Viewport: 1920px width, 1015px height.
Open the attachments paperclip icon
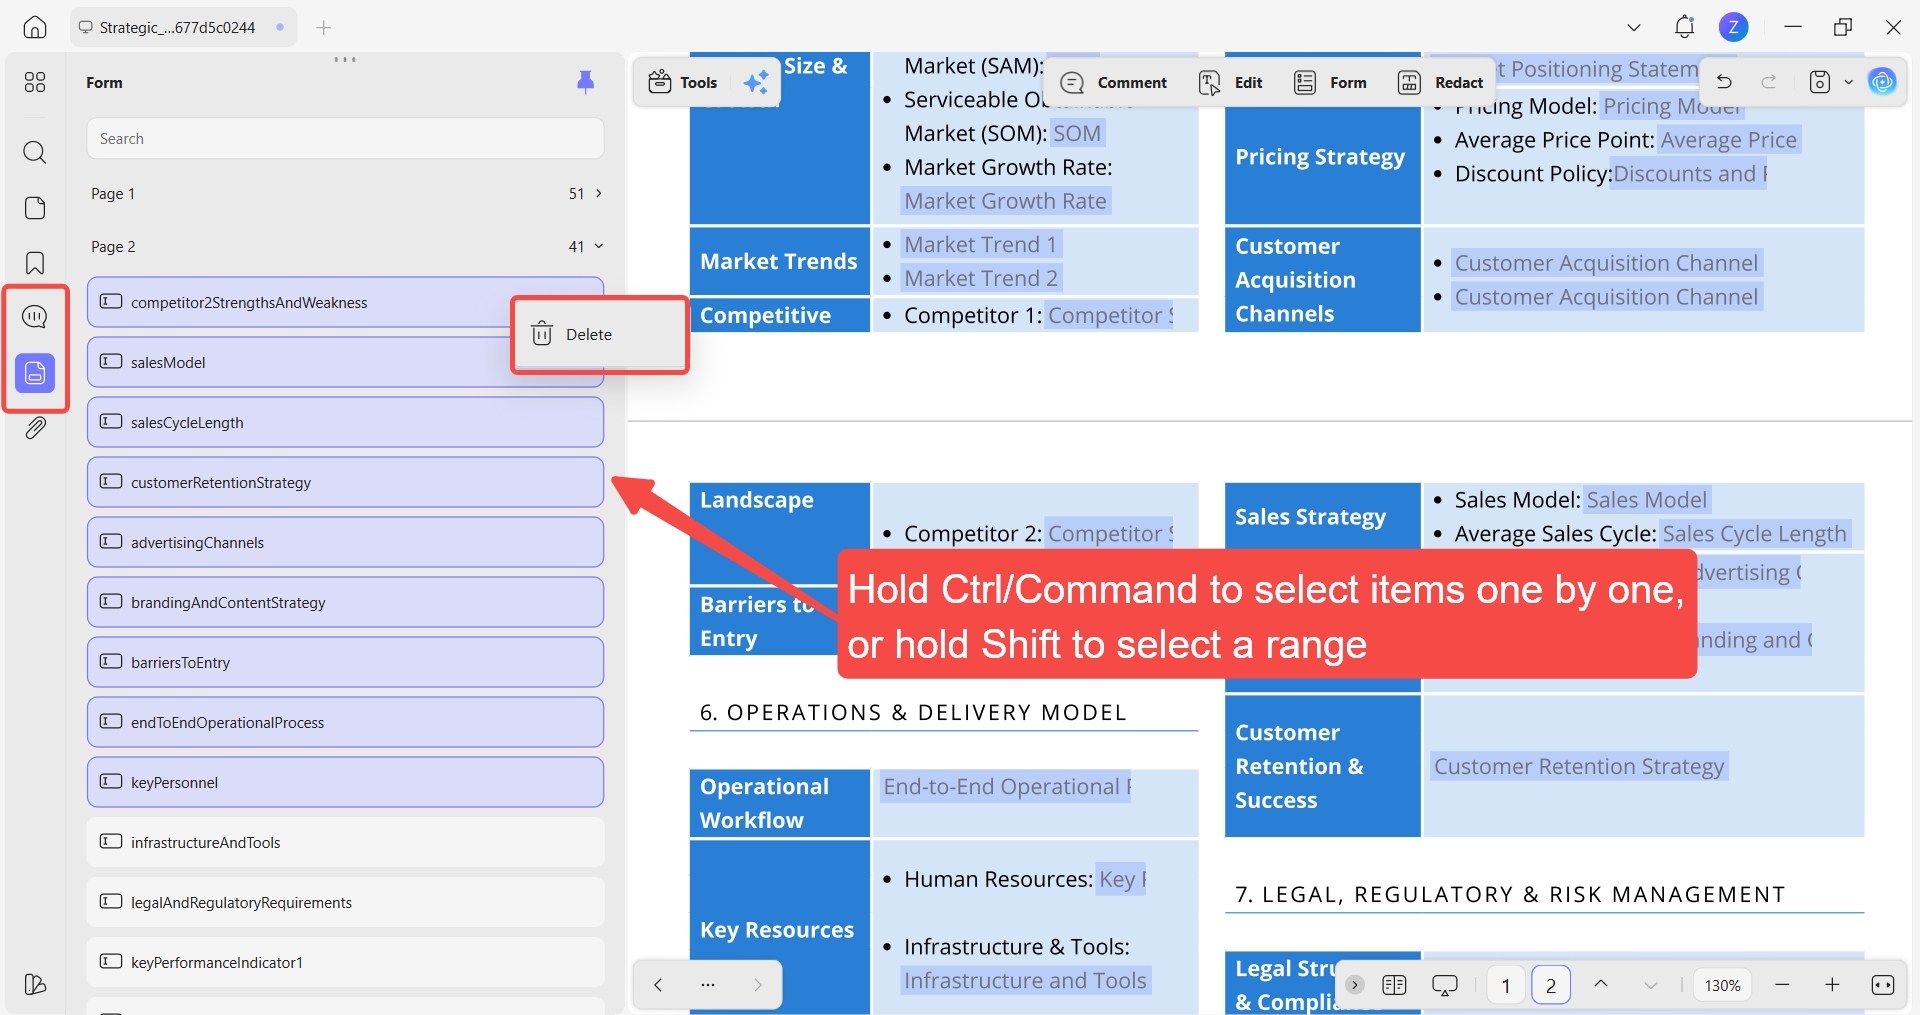pyautogui.click(x=35, y=428)
